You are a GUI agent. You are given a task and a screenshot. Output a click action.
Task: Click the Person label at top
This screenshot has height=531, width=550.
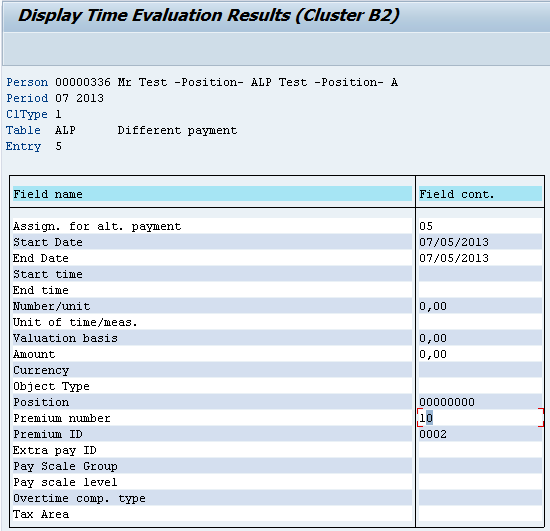coord(27,82)
